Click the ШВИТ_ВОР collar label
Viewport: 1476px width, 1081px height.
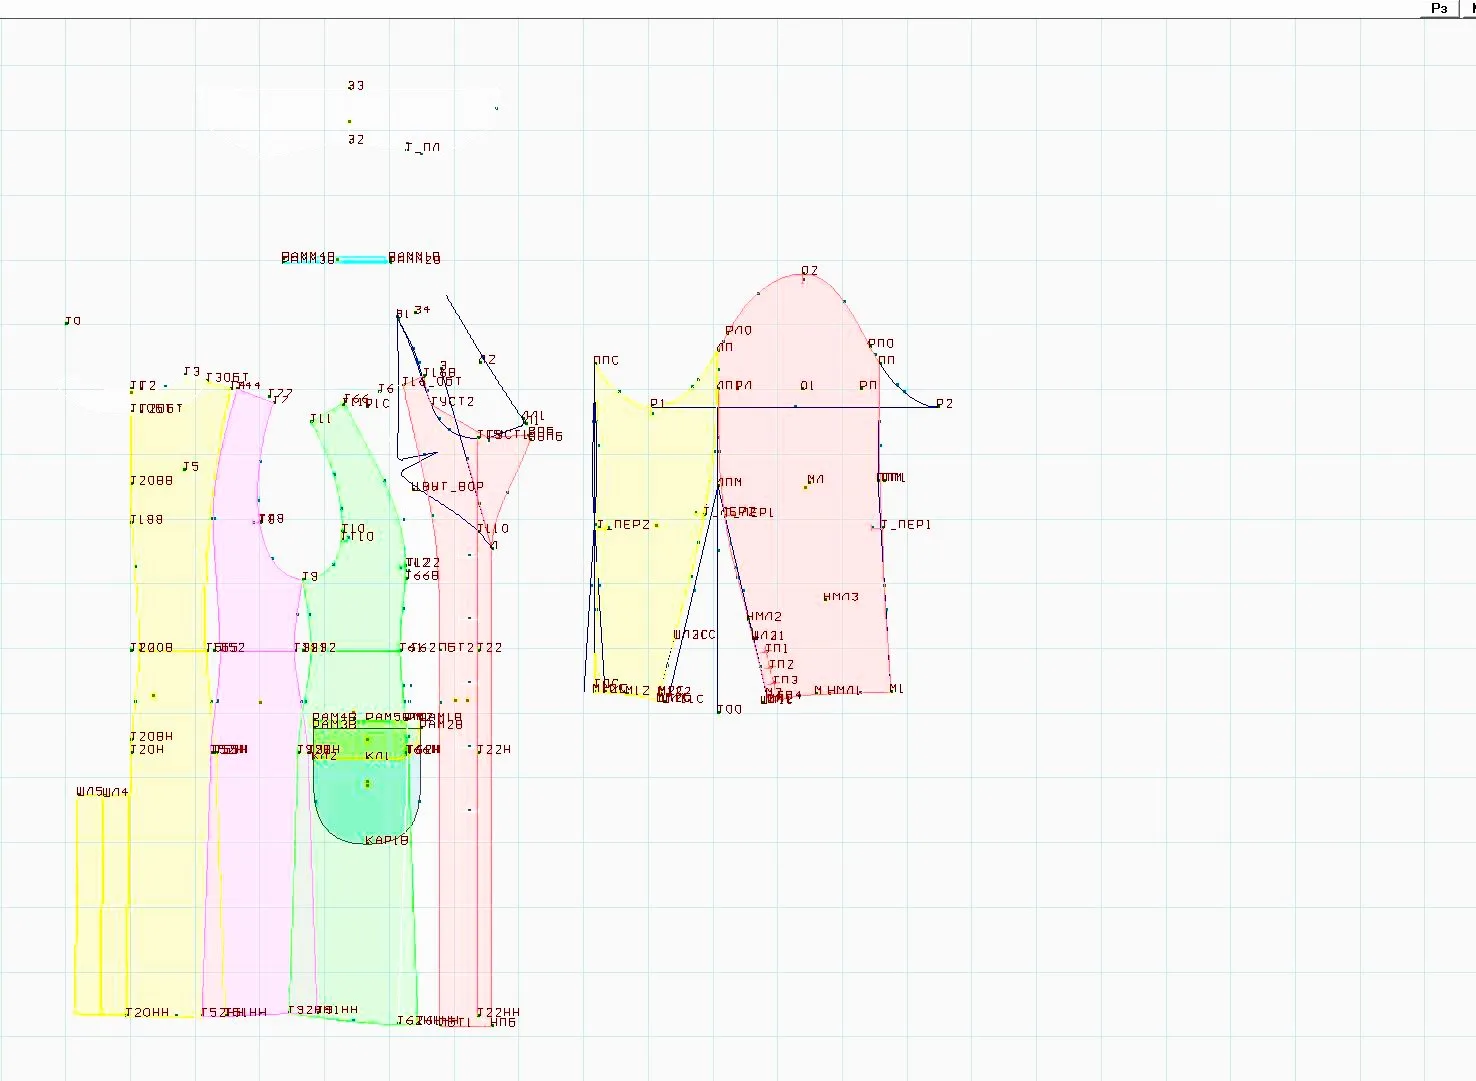pyautogui.click(x=447, y=486)
